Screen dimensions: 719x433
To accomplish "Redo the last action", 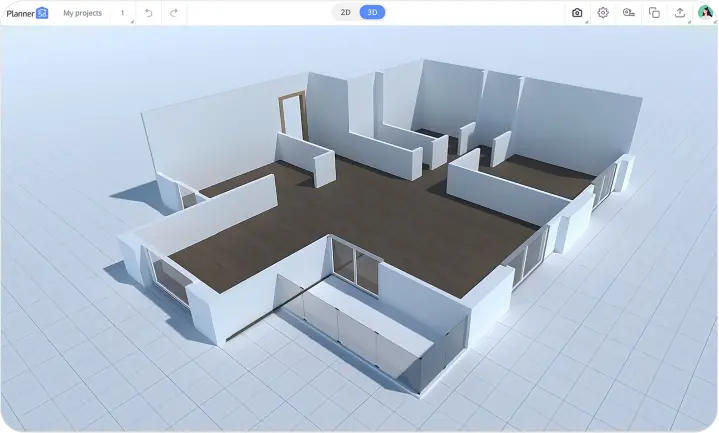I will click(x=174, y=13).
